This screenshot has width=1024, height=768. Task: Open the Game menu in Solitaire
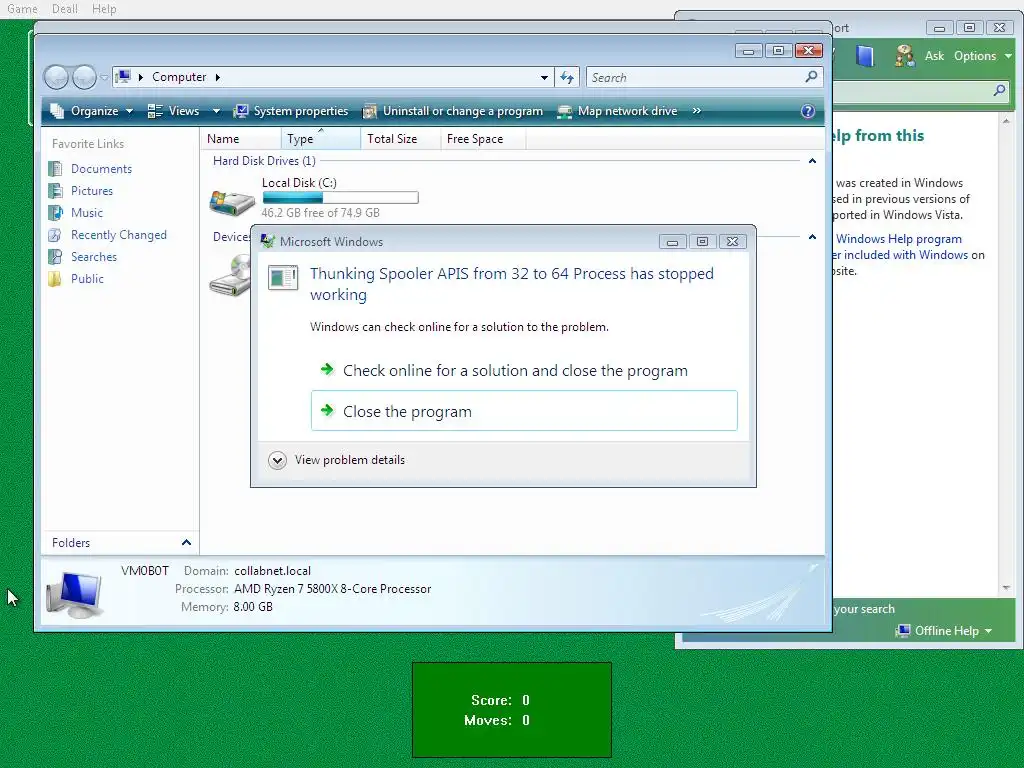[x=22, y=9]
